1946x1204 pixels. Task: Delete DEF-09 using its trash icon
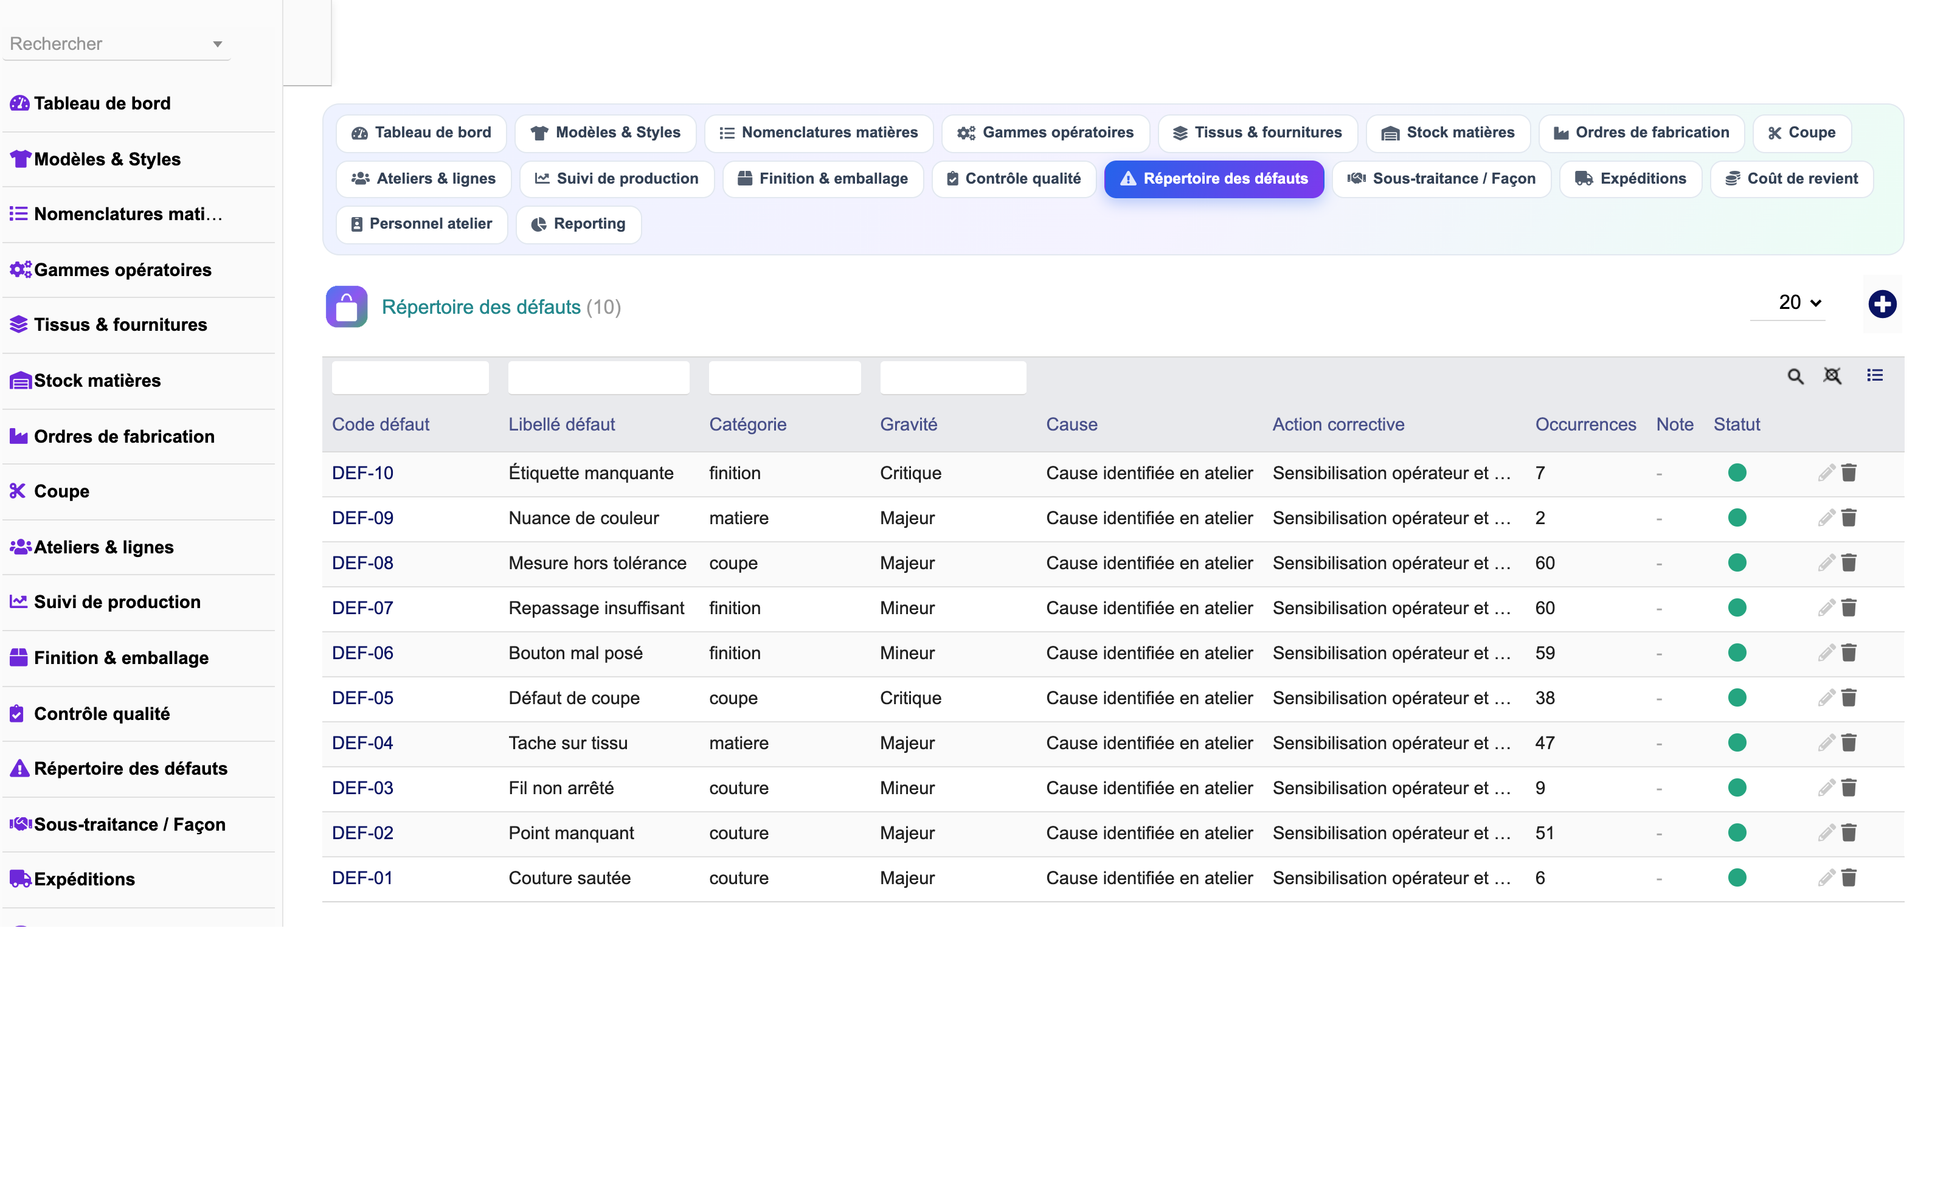click(x=1849, y=518)
